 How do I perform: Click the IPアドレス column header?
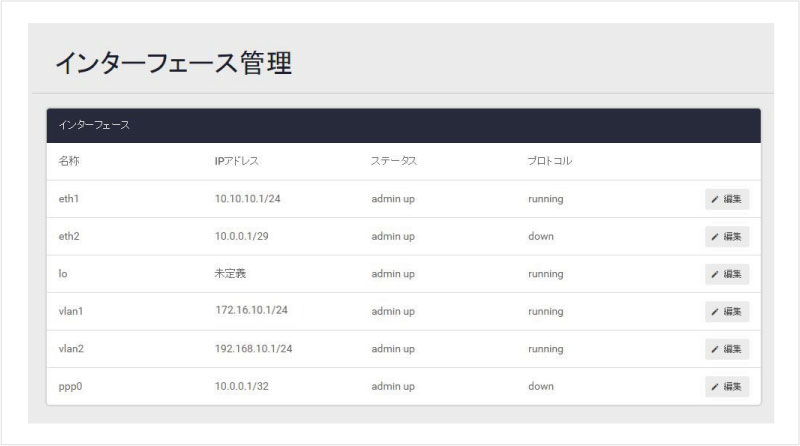(236, 161)
